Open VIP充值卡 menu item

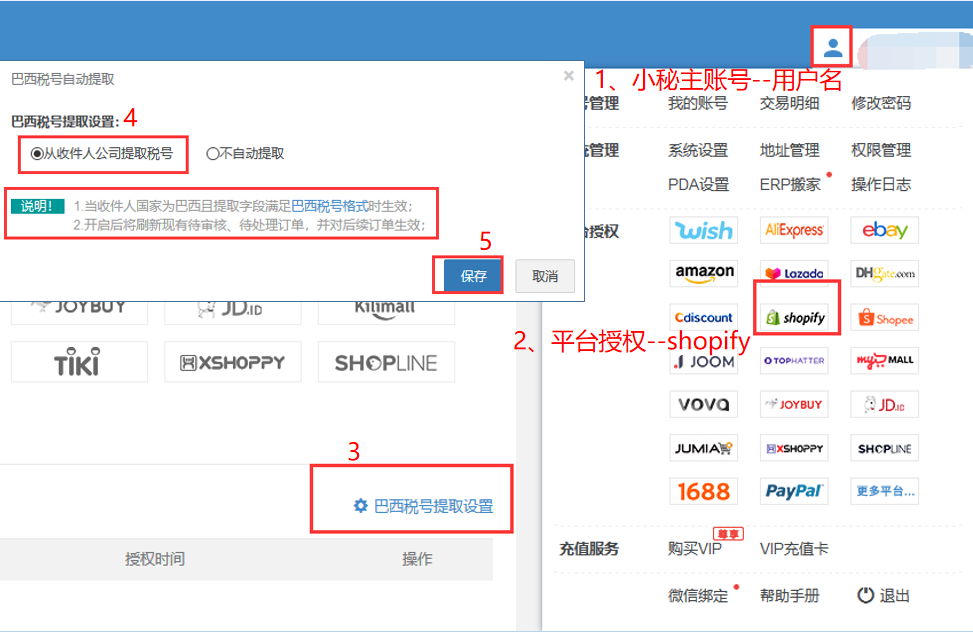(x=794, y=549)
